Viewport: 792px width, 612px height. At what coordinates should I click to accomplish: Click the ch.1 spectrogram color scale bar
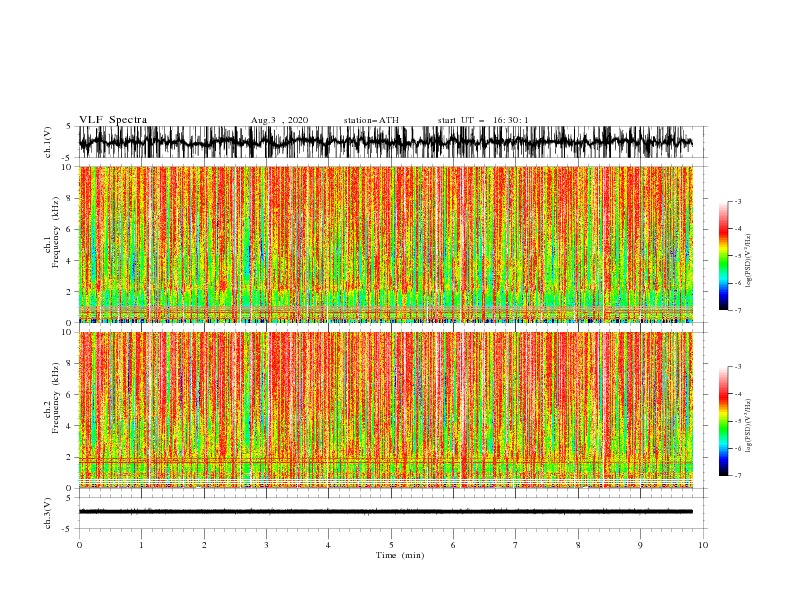[x=723, y=256]
